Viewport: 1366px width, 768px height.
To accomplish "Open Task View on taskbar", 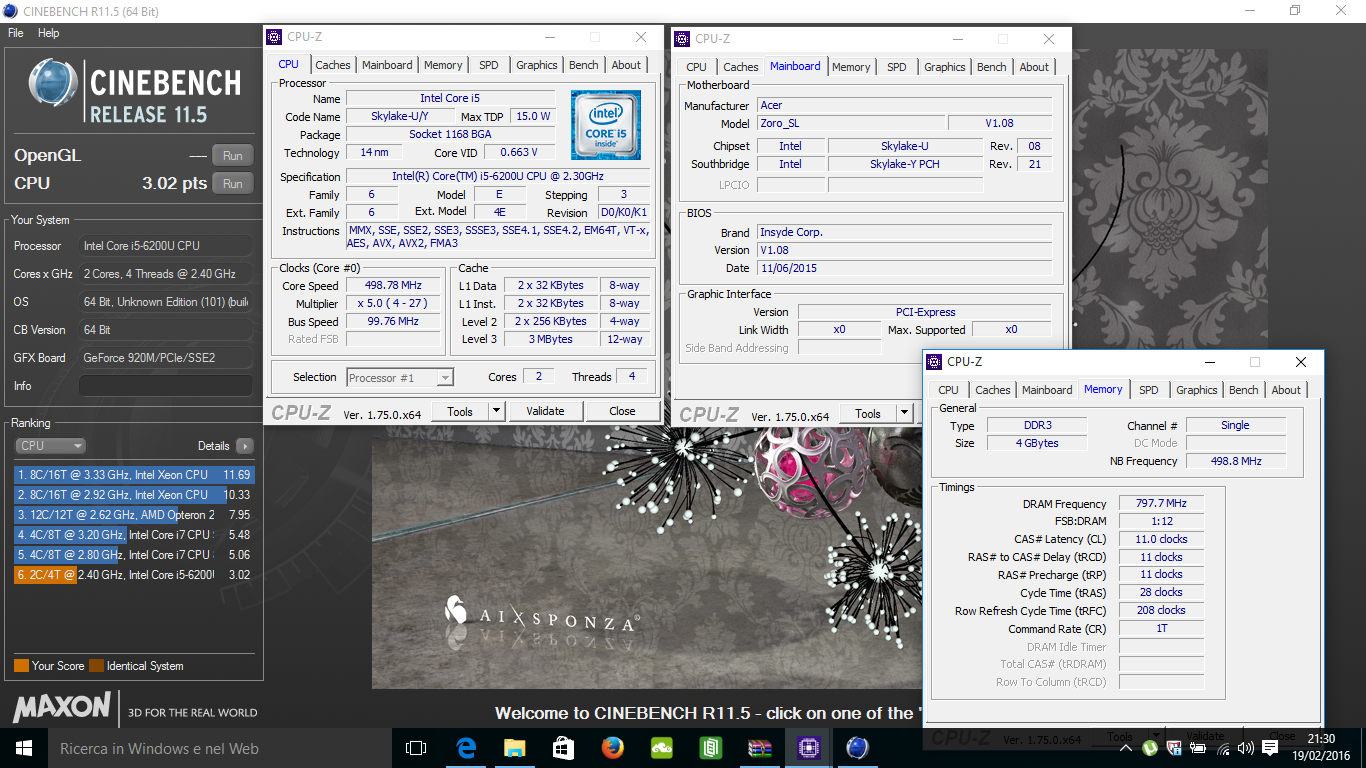I will 416,748.
